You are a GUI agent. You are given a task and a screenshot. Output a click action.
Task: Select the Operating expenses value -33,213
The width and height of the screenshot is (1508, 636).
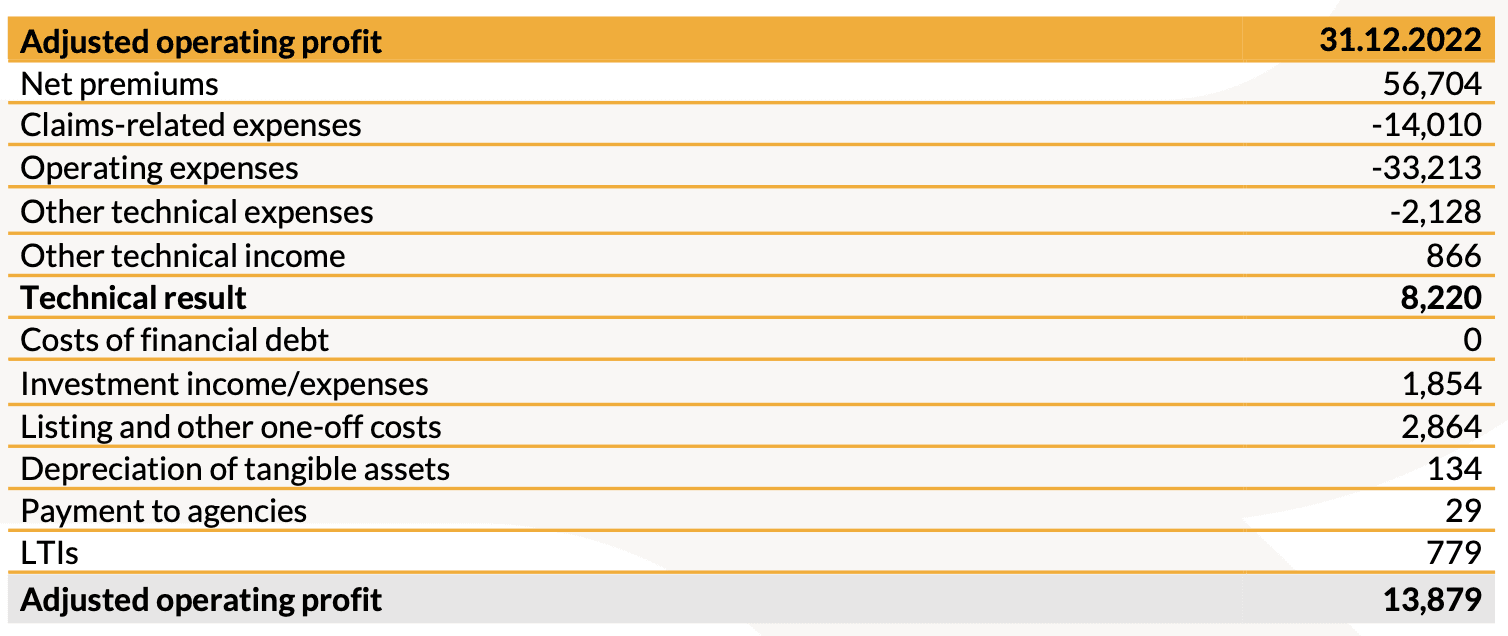[1427, 168]
